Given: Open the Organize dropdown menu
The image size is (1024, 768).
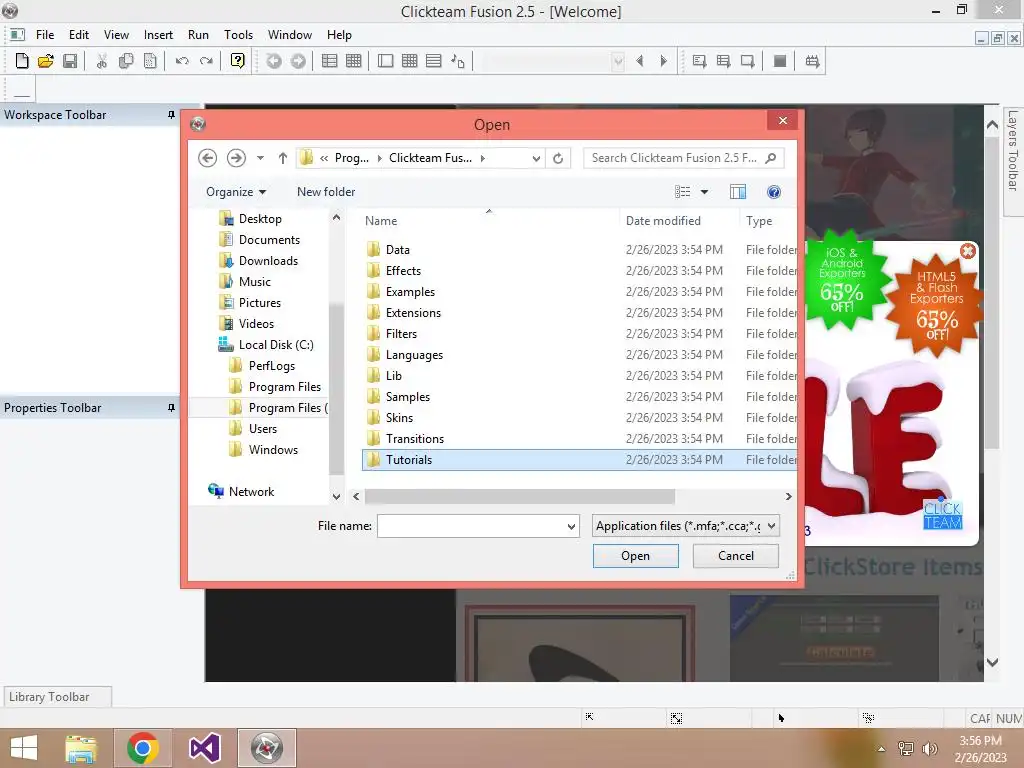Looking at the screenshot, I should click(236, 192).
